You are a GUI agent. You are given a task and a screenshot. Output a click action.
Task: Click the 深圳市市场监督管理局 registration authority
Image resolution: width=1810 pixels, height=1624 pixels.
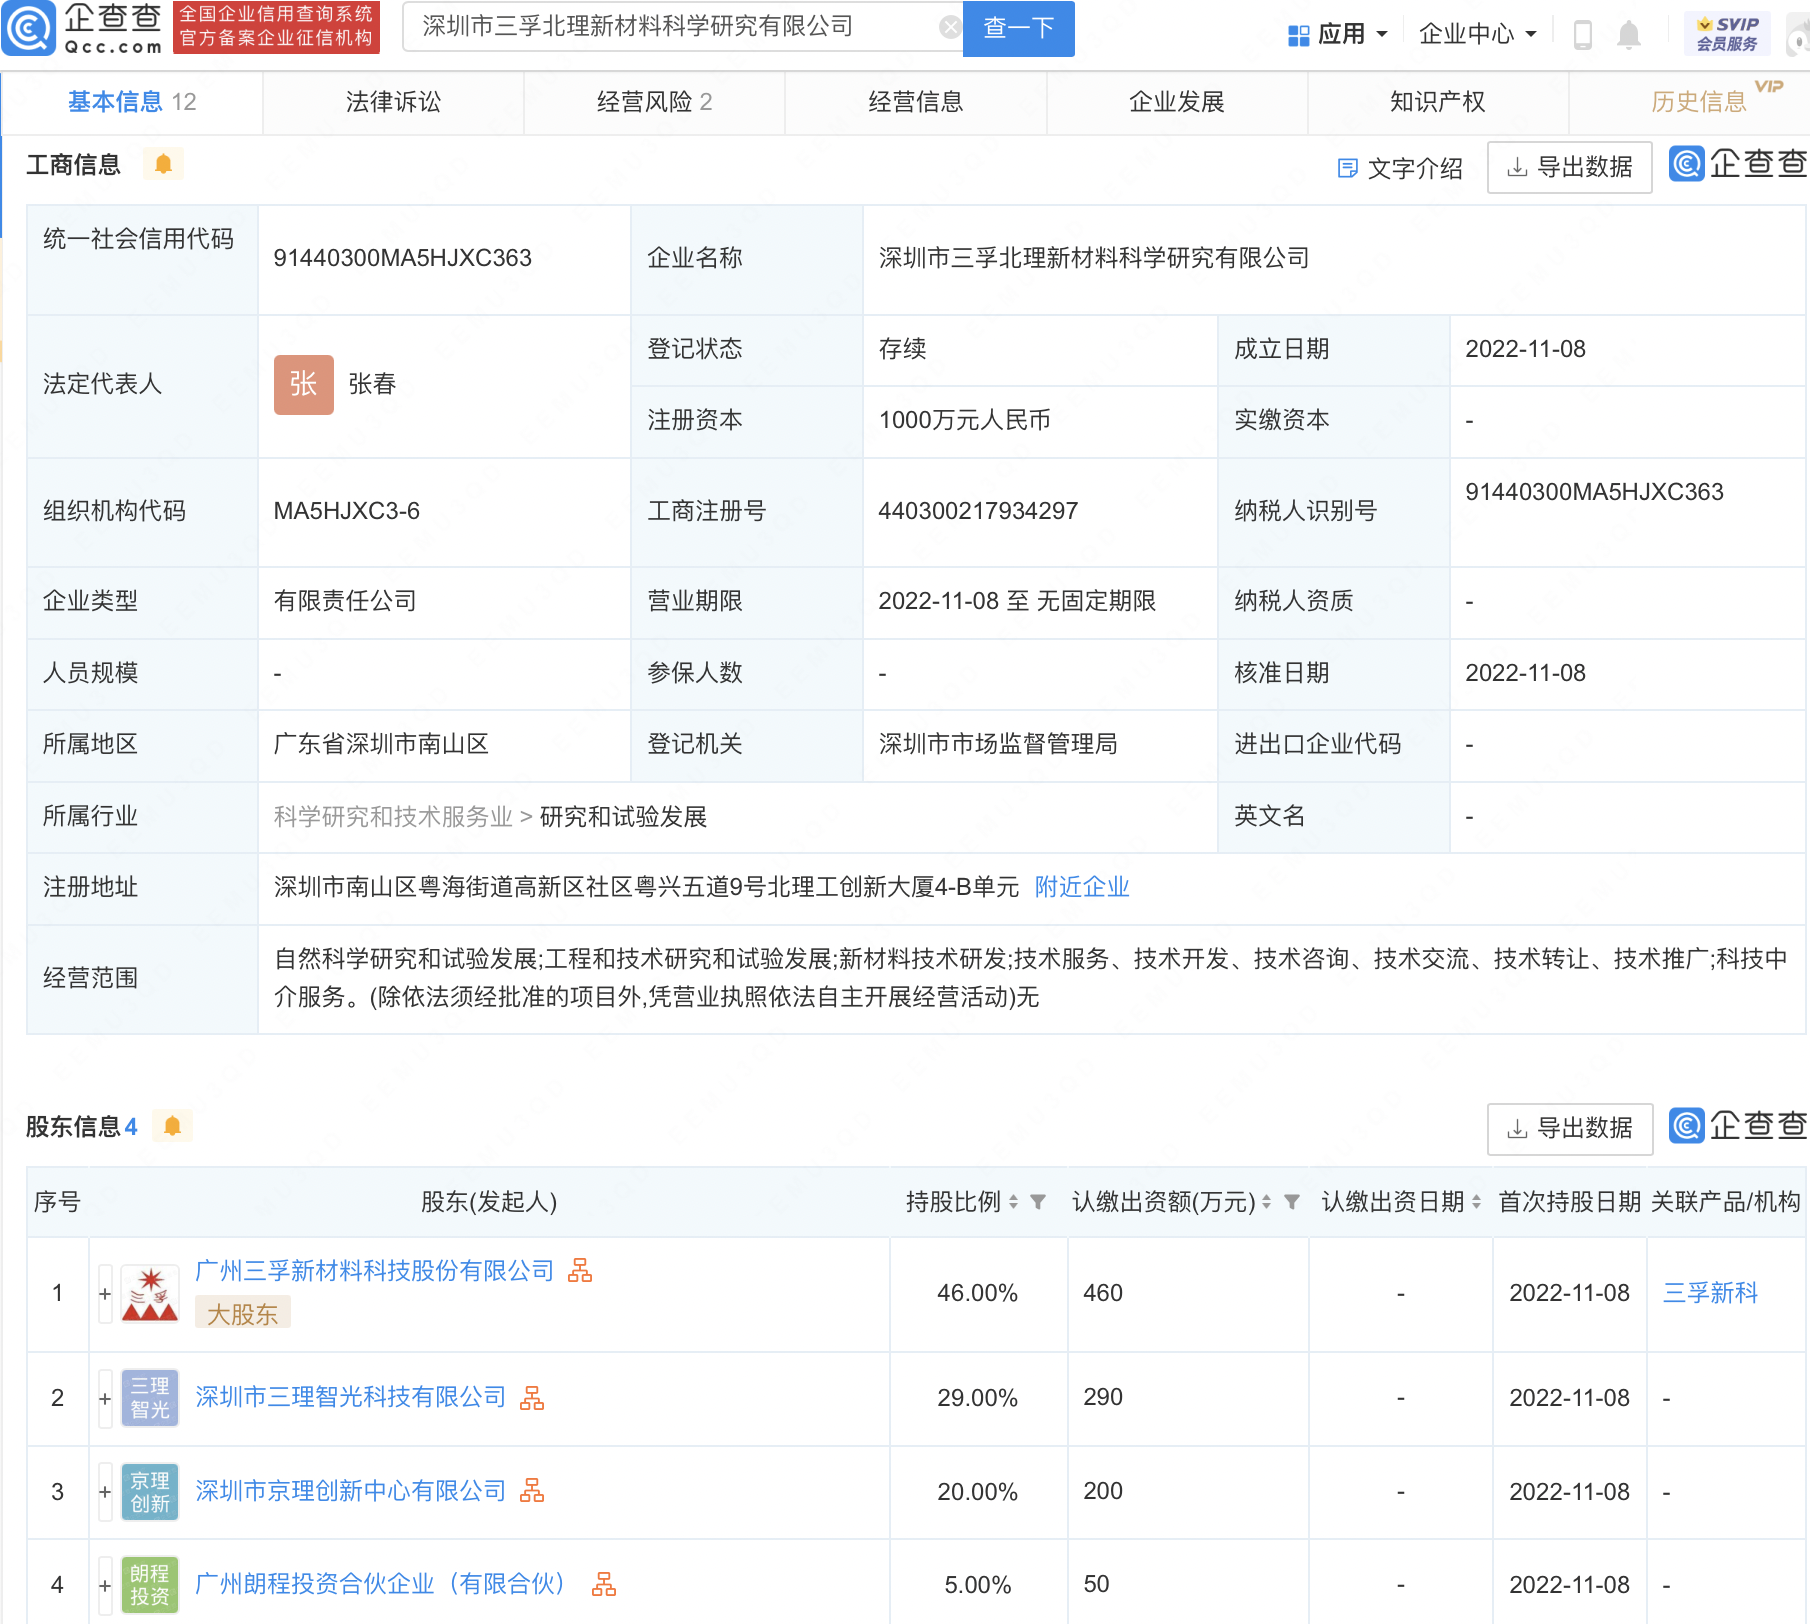pyautogui.click(x=998, y=744)
